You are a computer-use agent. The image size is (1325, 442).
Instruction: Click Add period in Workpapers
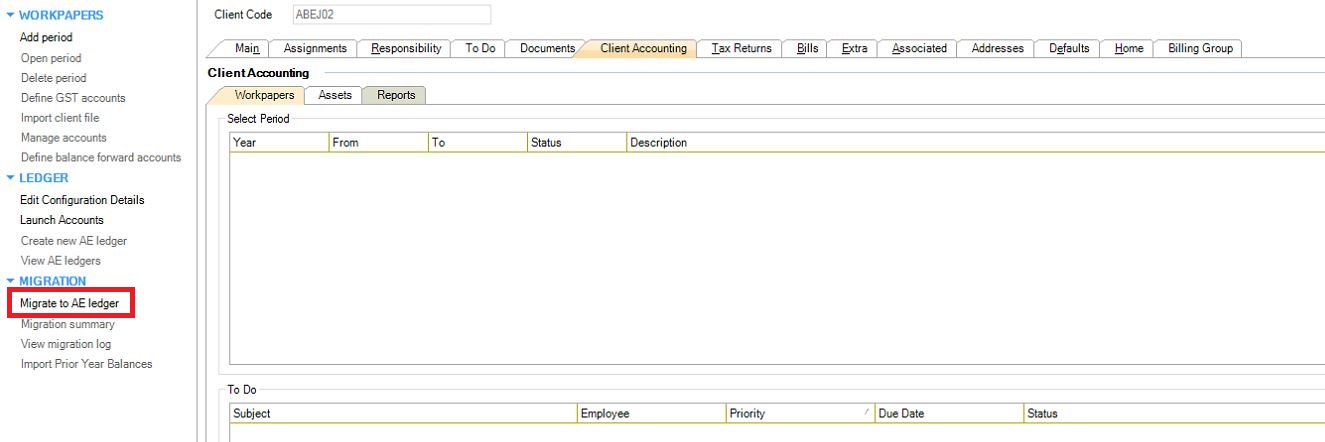point(46,38)
